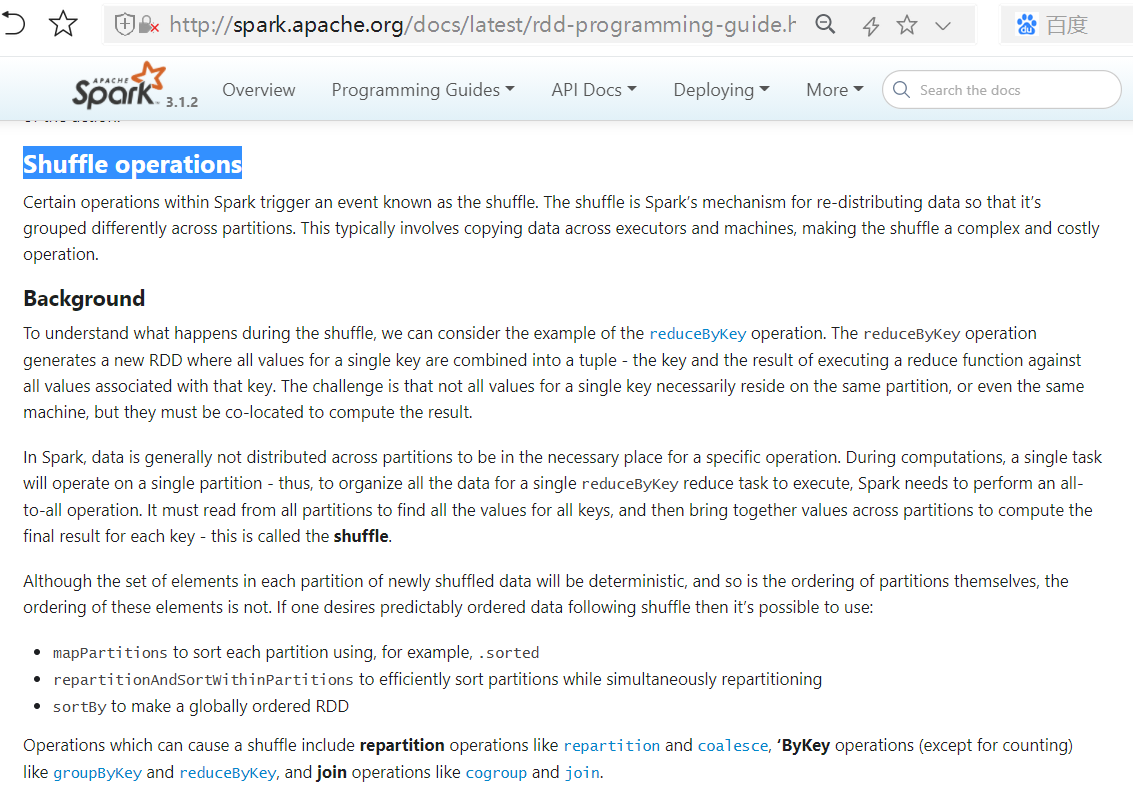Expand the More menu
Viewport: 1133px width, 785px height.
835,90
